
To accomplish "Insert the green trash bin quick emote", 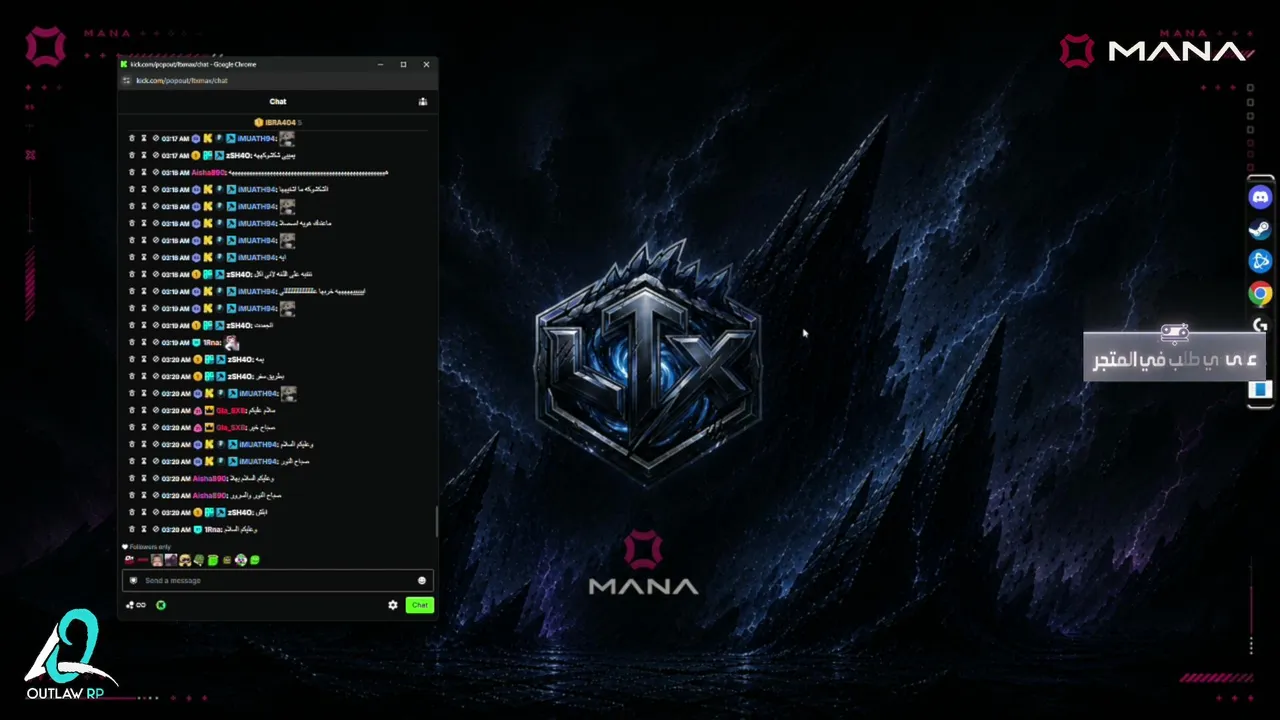I will pyautogui.click(x=213, y=560).
